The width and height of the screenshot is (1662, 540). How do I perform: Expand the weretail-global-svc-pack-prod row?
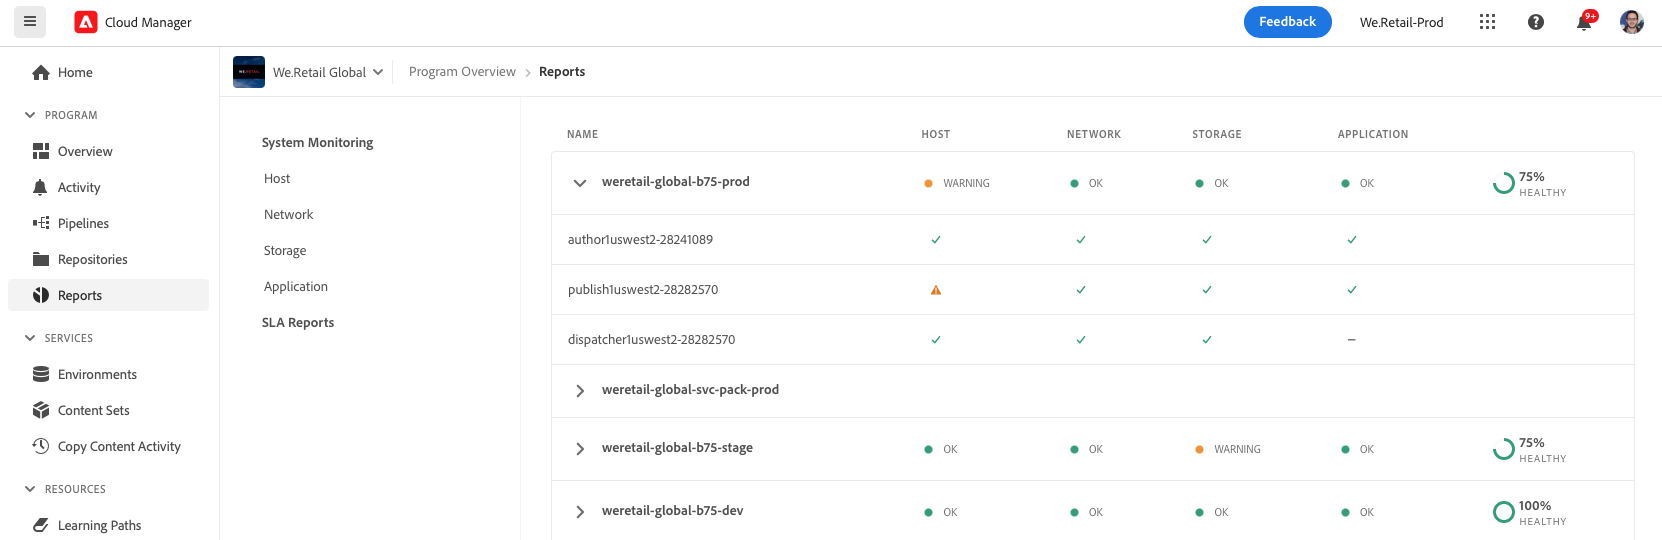tap(580, 391)
